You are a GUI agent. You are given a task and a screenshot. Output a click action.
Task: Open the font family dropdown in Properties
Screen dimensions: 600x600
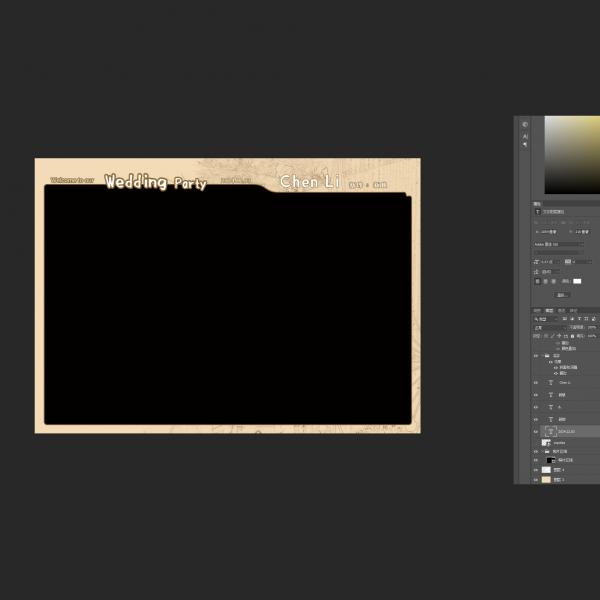(x=558, y=244)
